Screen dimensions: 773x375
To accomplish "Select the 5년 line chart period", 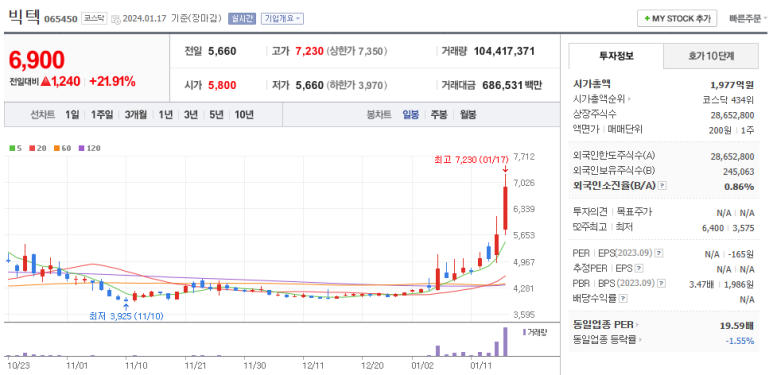I will pos(216,115).
